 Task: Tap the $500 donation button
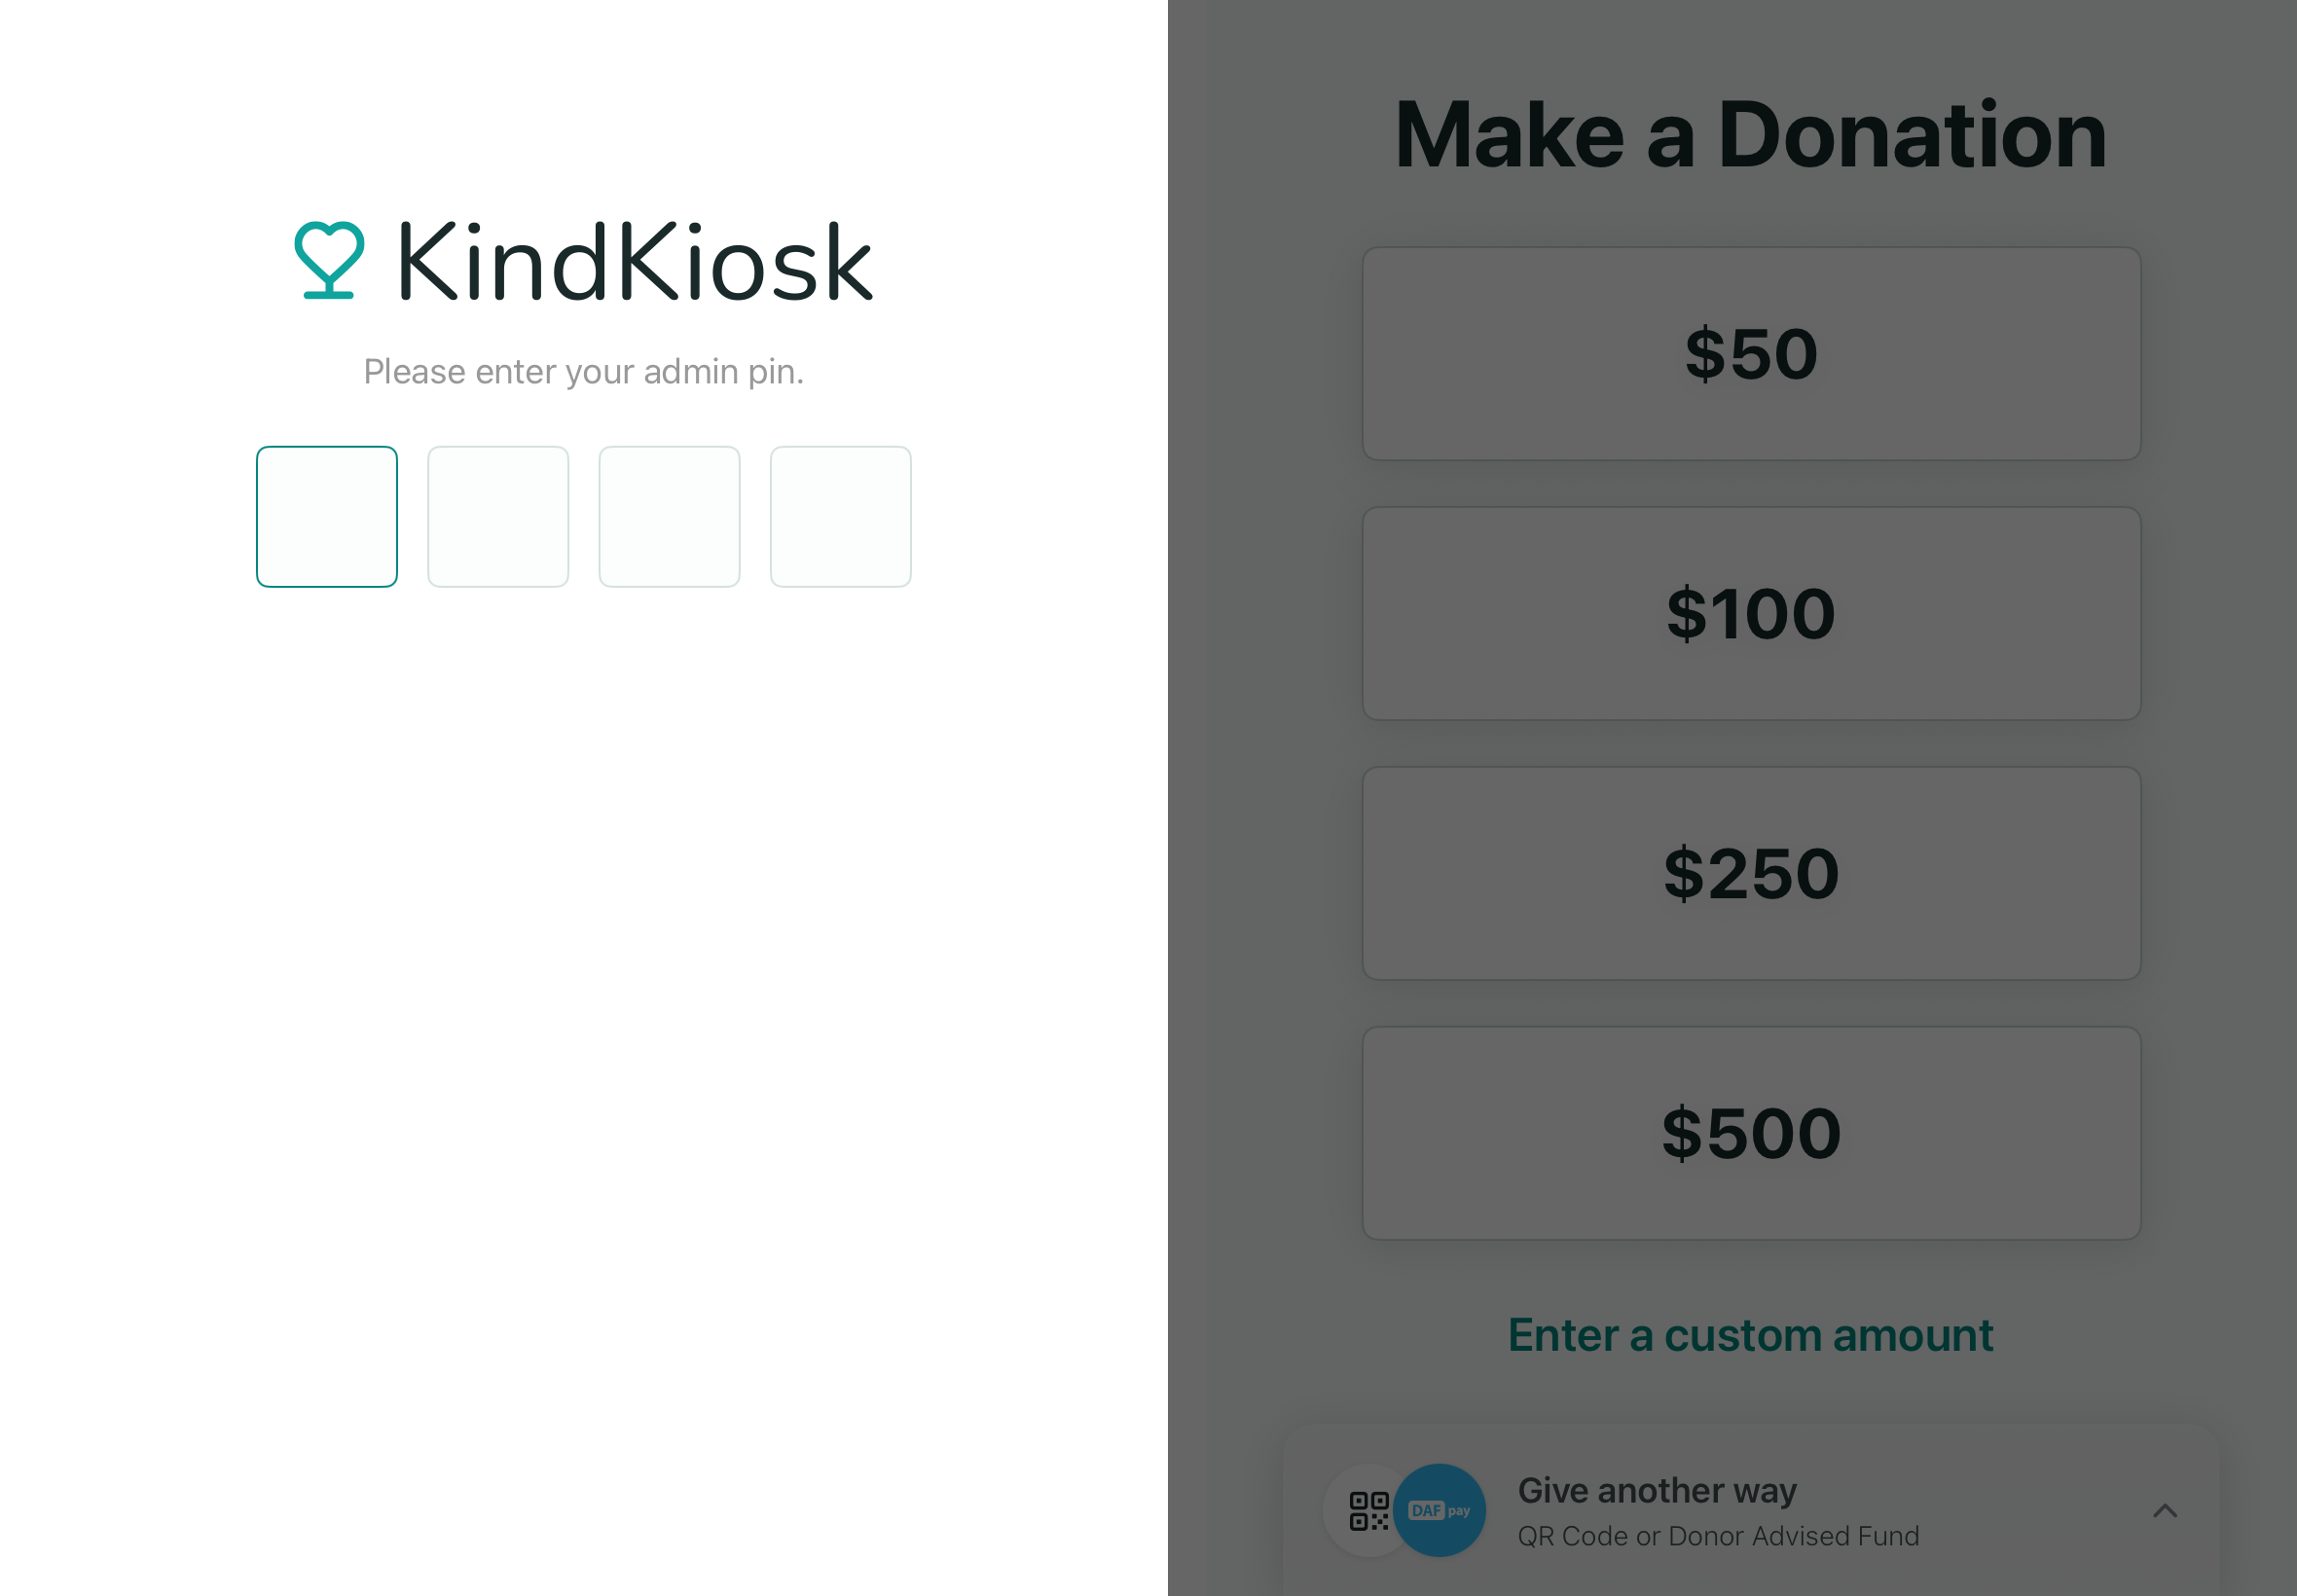pyautogui.click(x=1751, y=1133)
